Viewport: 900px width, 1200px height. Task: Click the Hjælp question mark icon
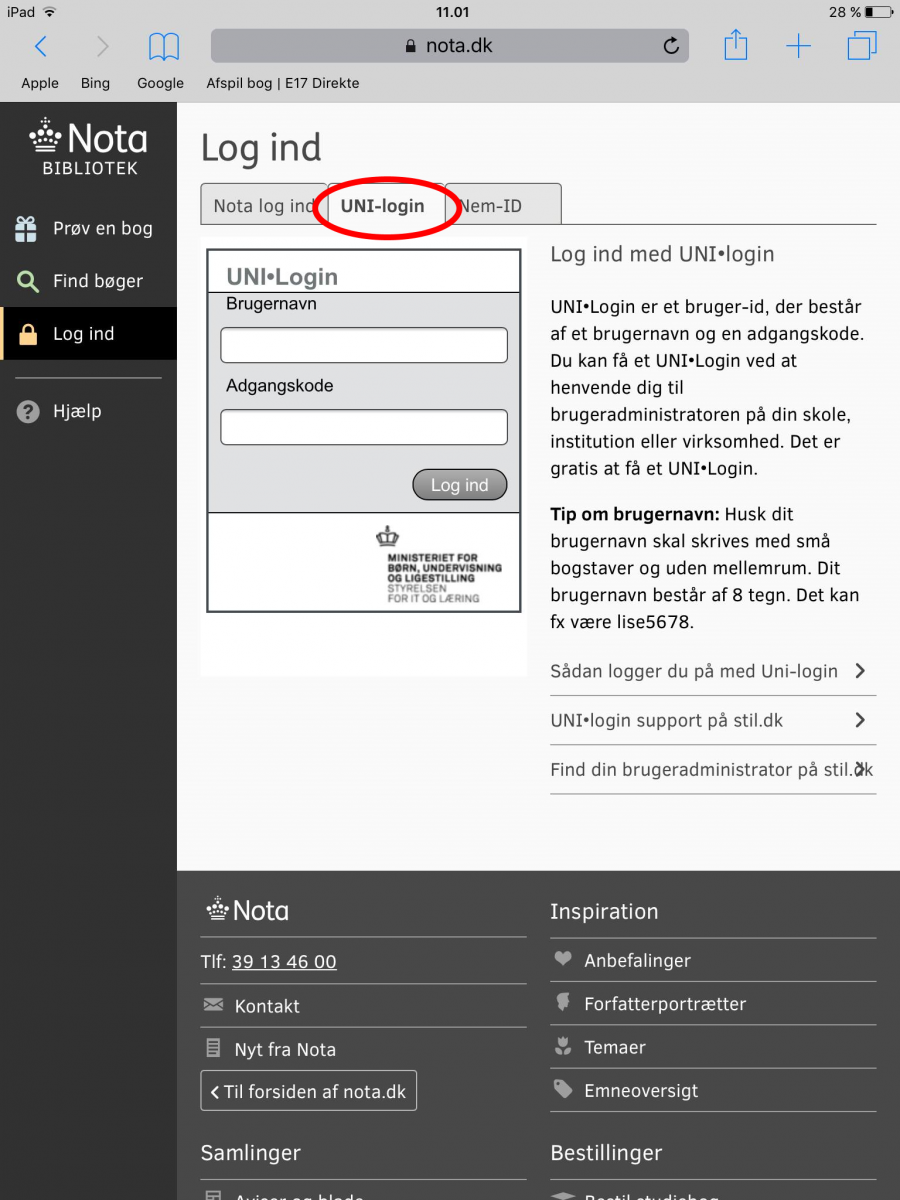click(x=27, y=411)
